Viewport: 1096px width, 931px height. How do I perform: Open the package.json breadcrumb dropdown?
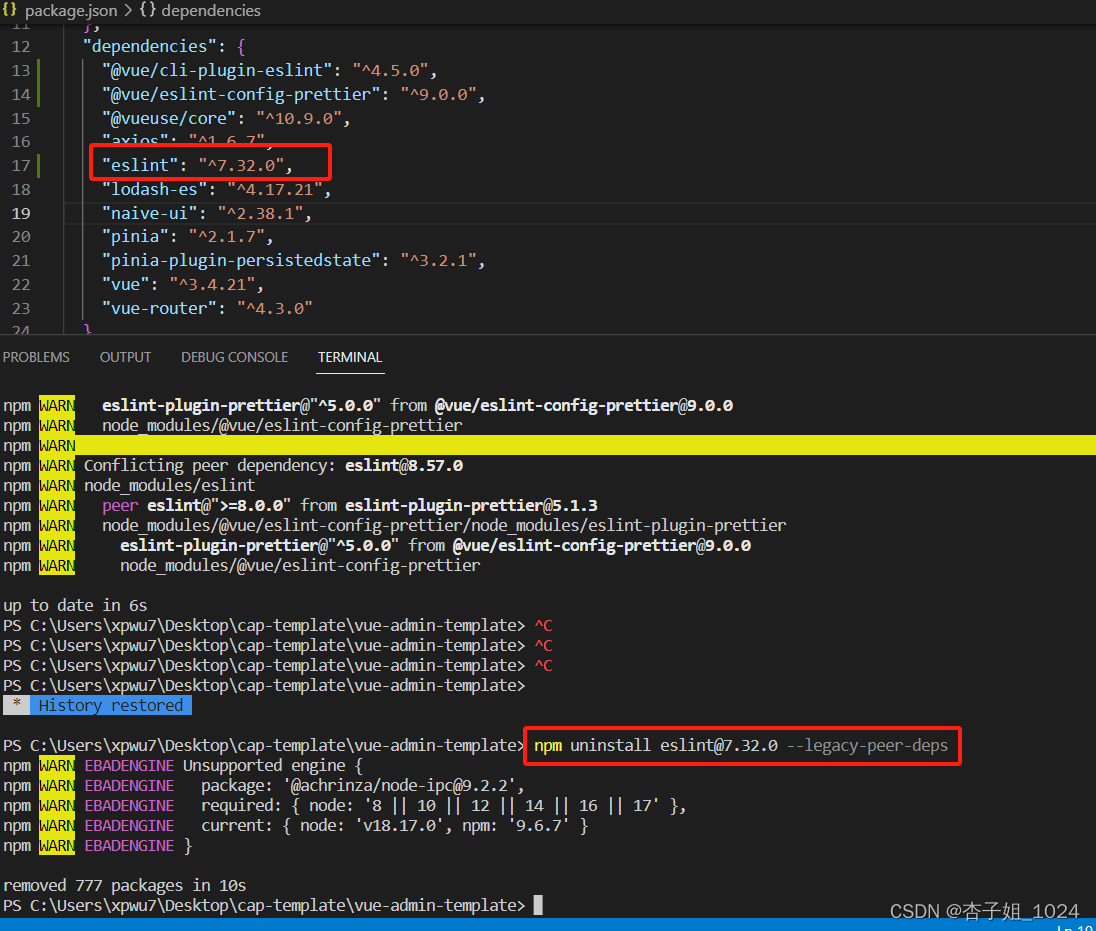[71, 11]
